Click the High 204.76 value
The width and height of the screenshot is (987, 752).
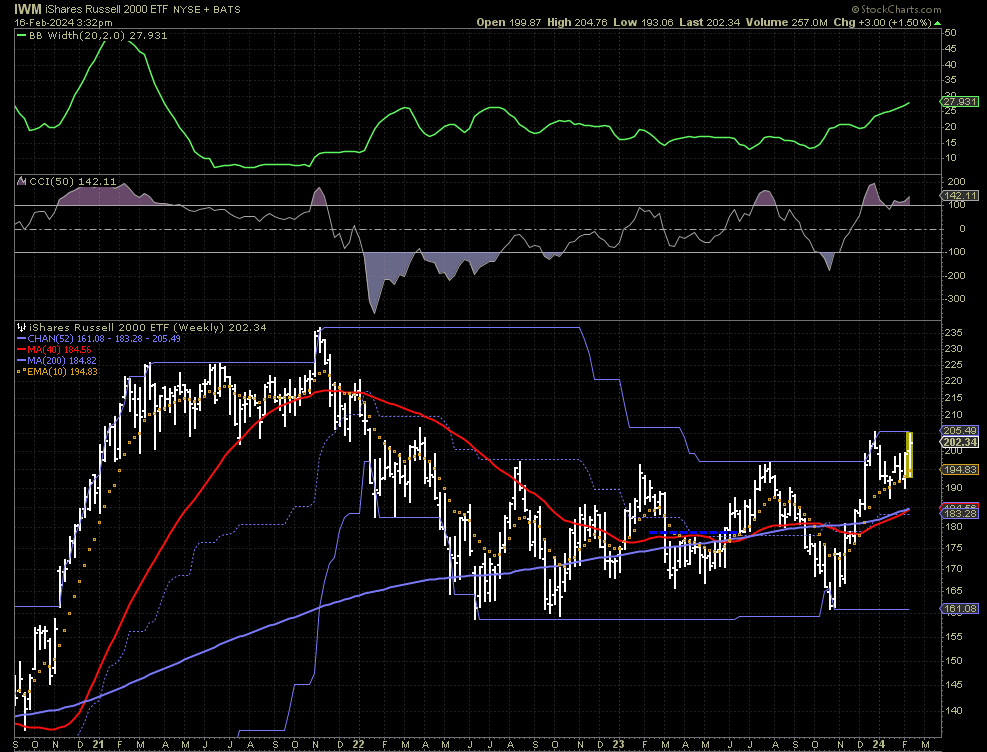[x=577, y=22]
